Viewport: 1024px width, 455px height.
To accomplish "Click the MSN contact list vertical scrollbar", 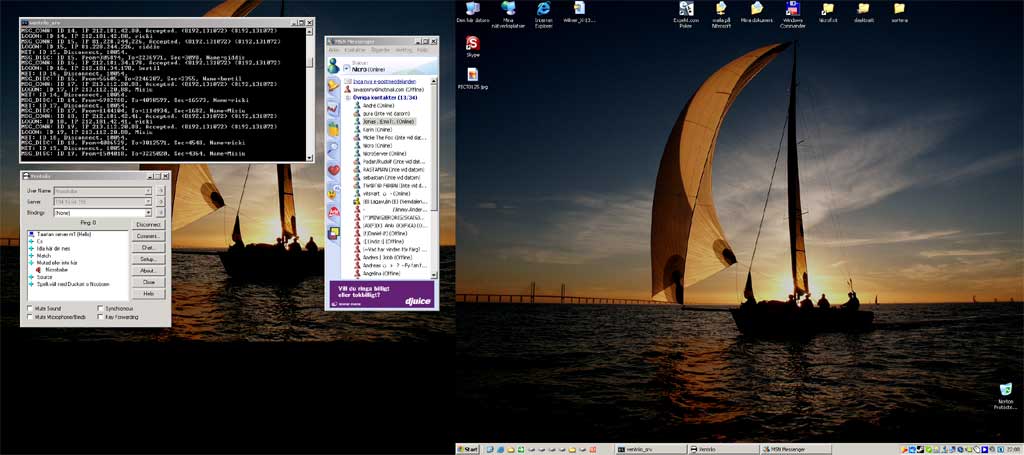I will coord(433,178).
